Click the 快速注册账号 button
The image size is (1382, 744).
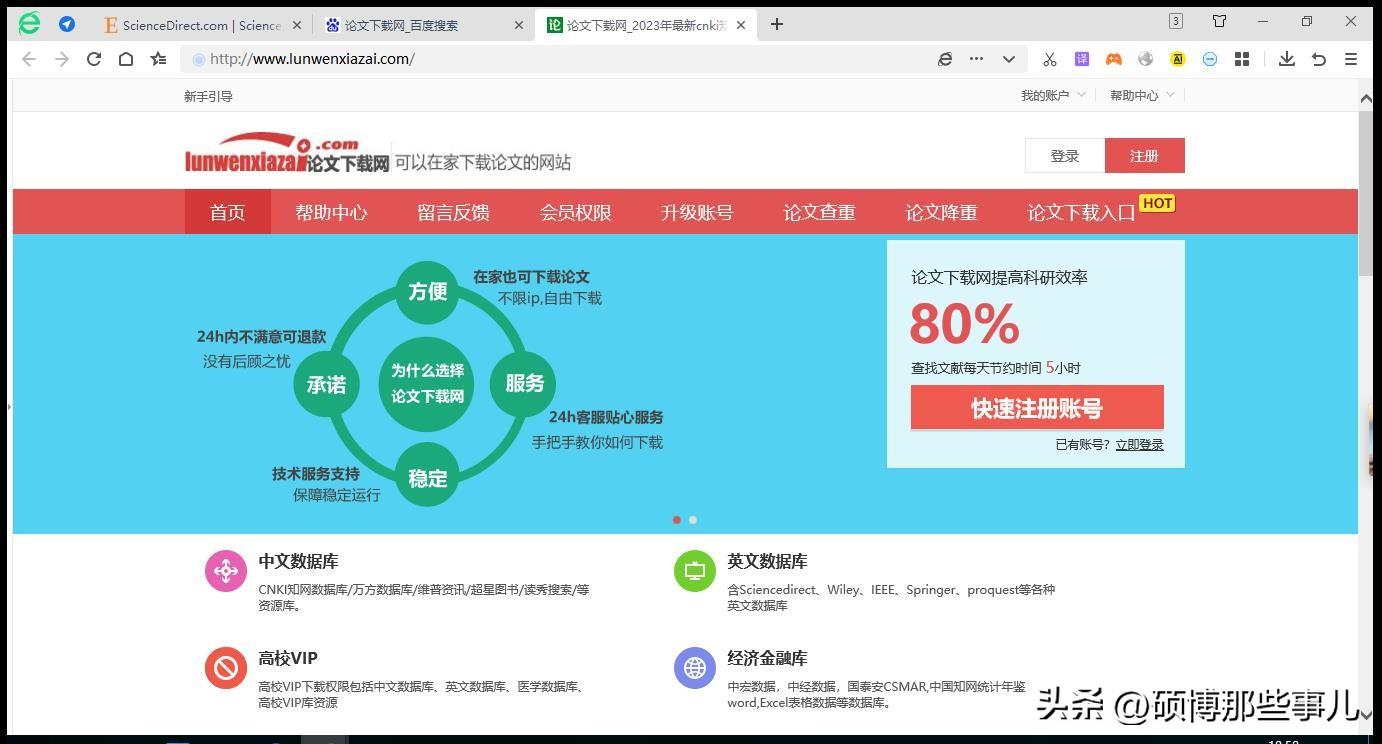click(1037, 408)
